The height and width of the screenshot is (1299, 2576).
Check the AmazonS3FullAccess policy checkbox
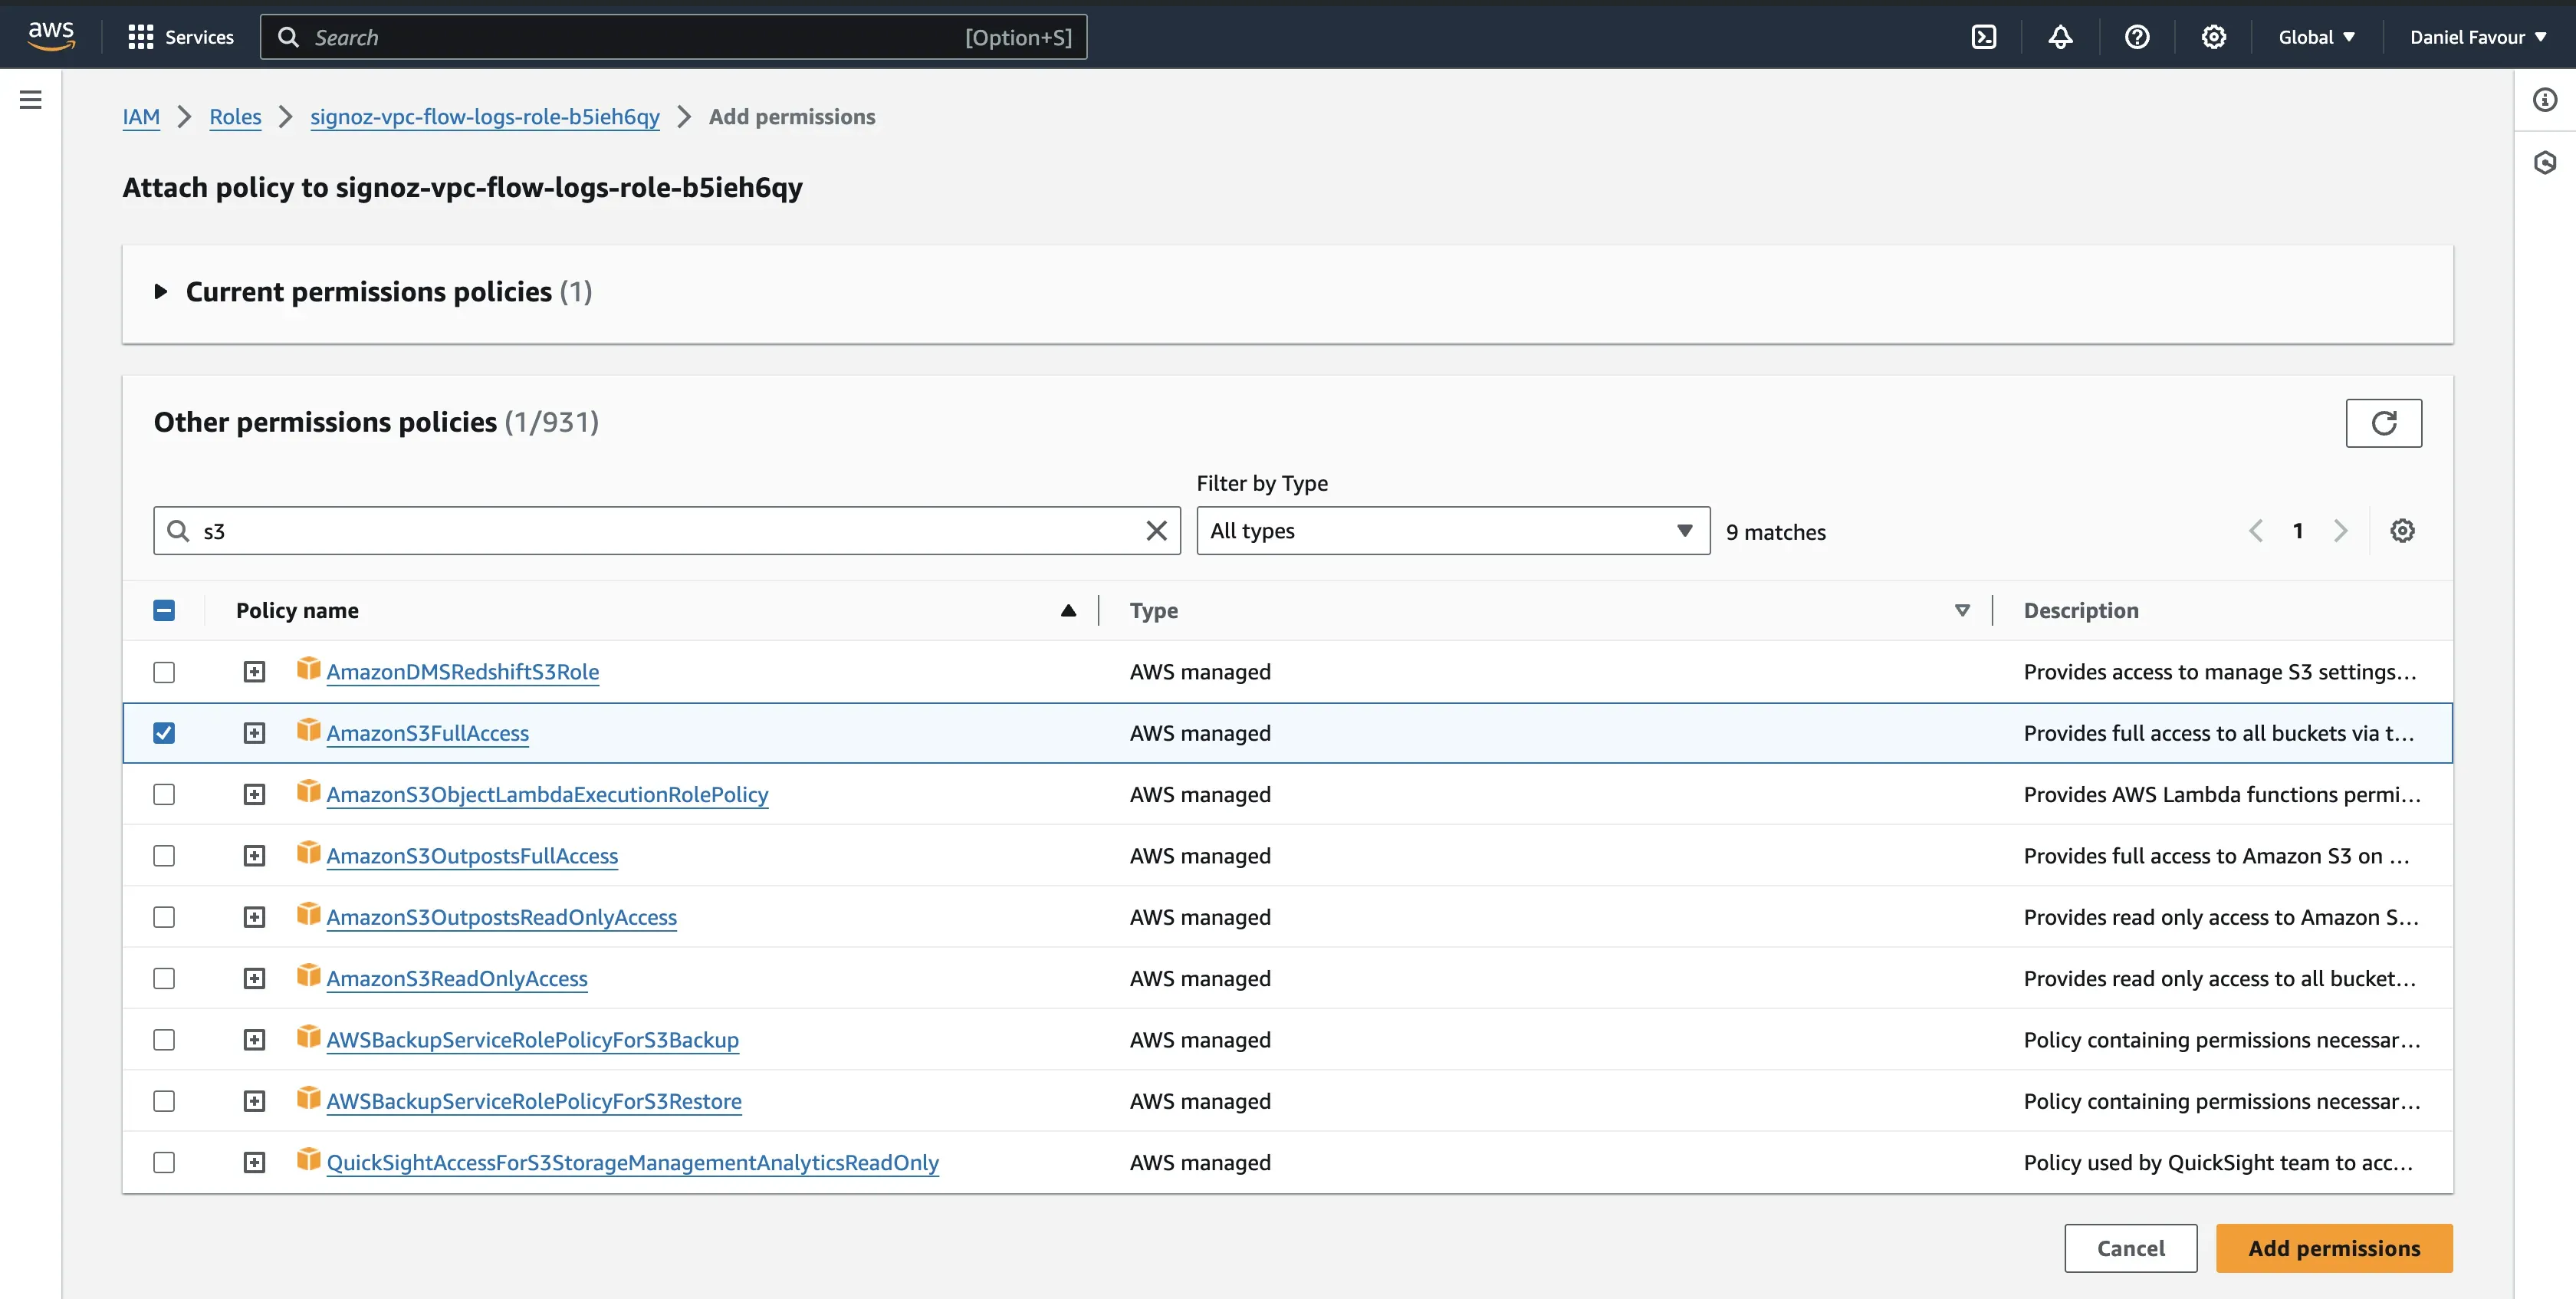click(x=164, y=732)
